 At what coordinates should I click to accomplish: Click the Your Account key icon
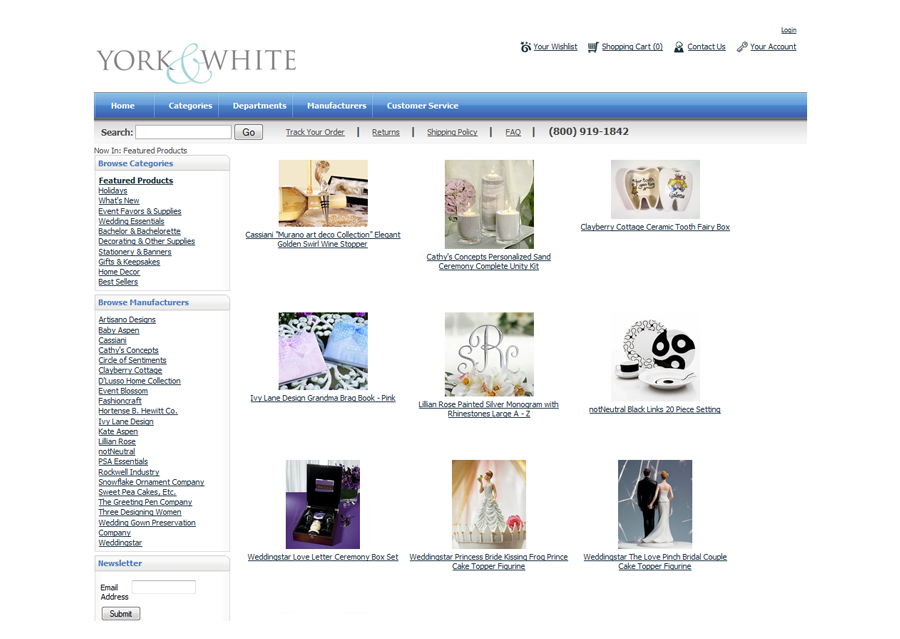742,47
